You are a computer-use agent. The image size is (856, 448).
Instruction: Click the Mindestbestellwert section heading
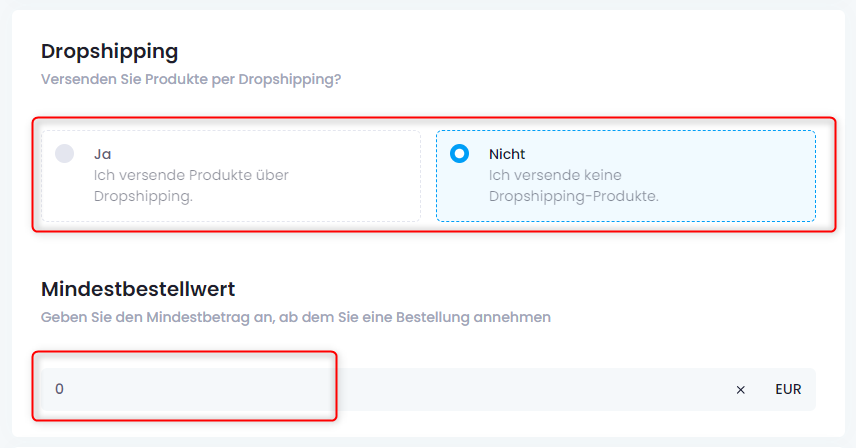pos(138,289)
